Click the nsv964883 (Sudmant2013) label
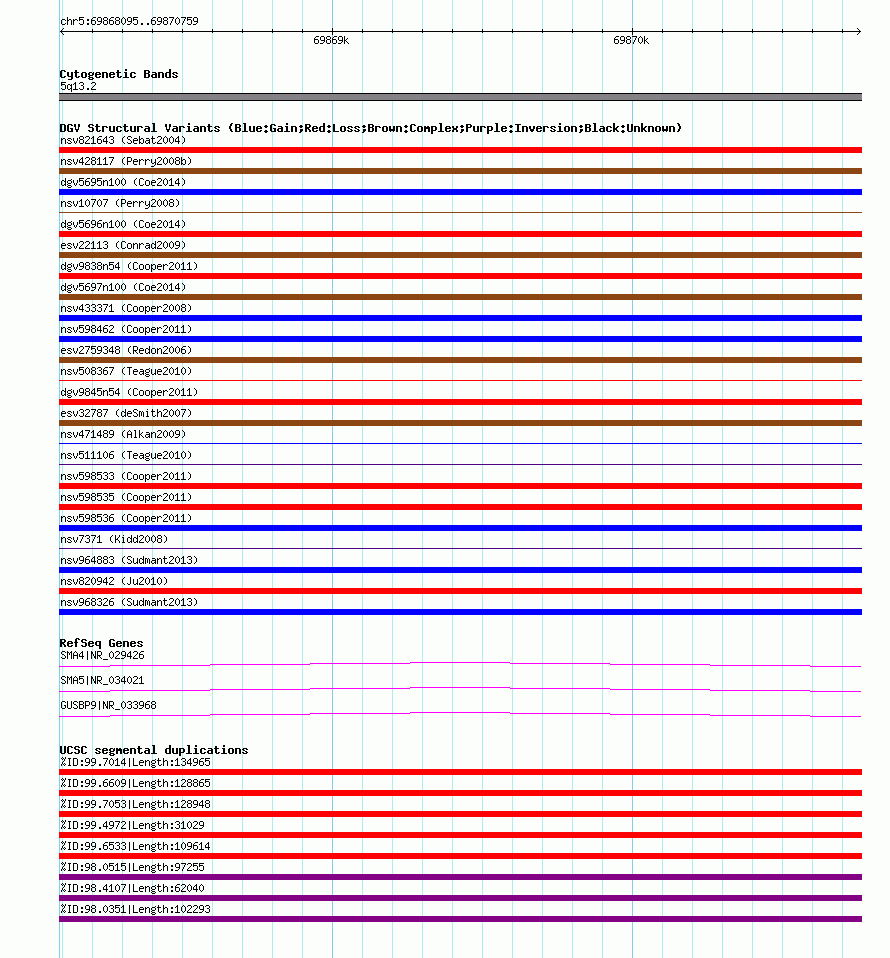The width and height of the screenshot is (890, 958). [129, 560]
